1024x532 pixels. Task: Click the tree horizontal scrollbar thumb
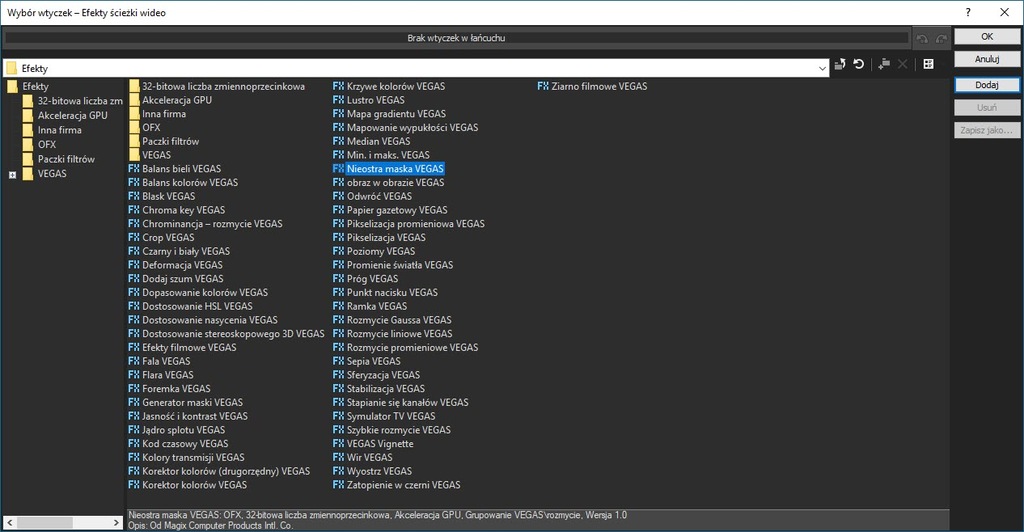point(45,523)
